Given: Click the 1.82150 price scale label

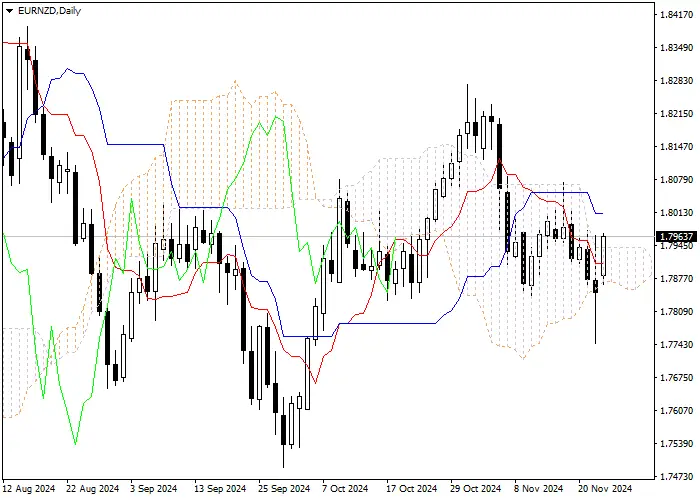Looking at the screenshot, I should [x=677, y=114].
